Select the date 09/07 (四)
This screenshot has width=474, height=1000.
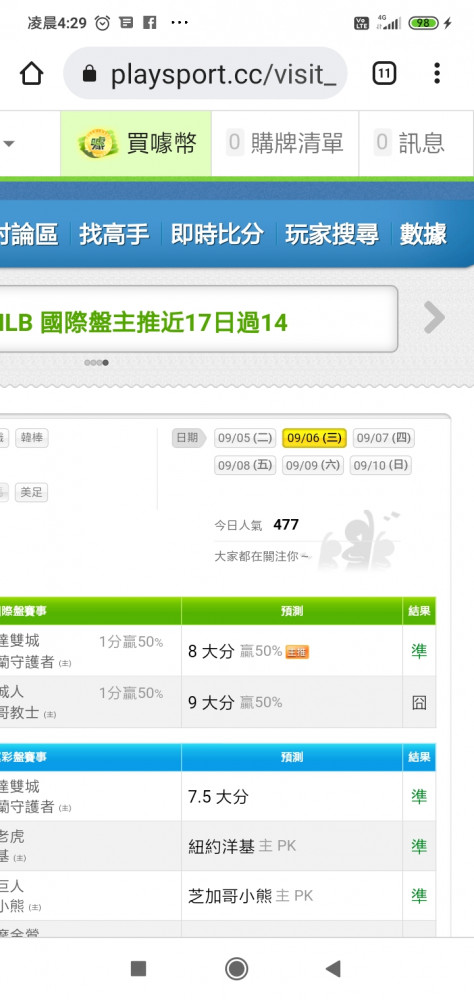(383, 438)
